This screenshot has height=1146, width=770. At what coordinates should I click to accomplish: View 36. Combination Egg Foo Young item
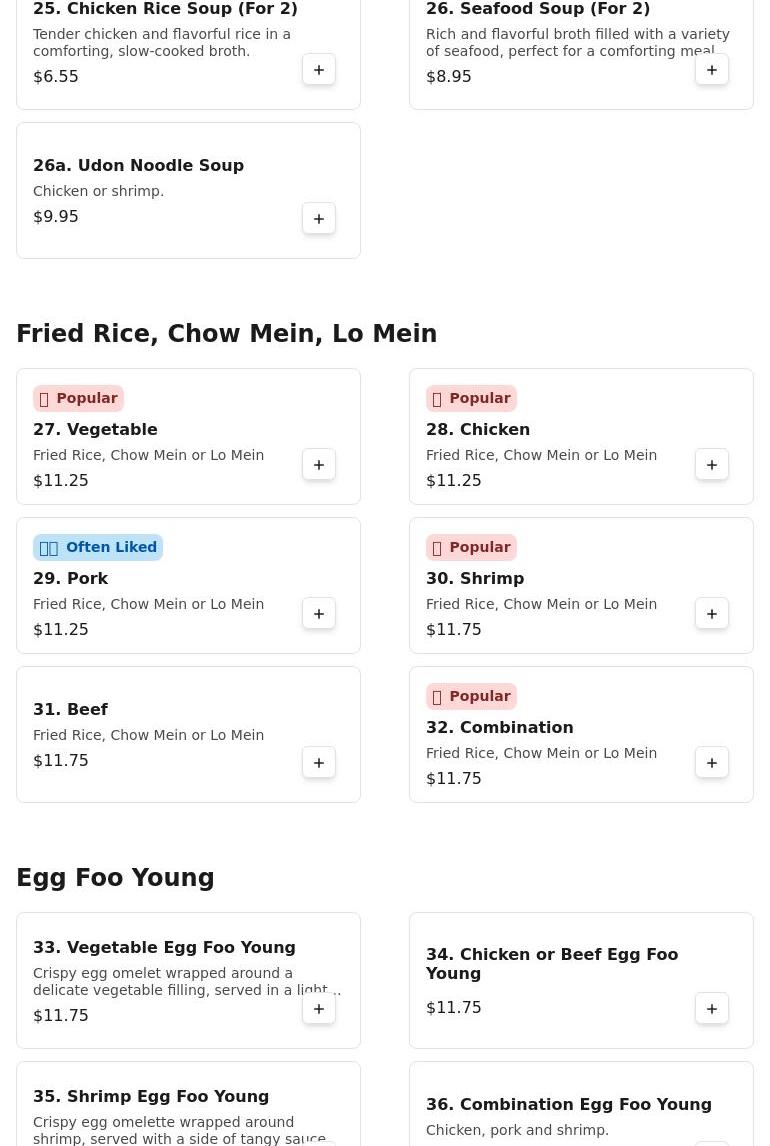click(568, 1105)
